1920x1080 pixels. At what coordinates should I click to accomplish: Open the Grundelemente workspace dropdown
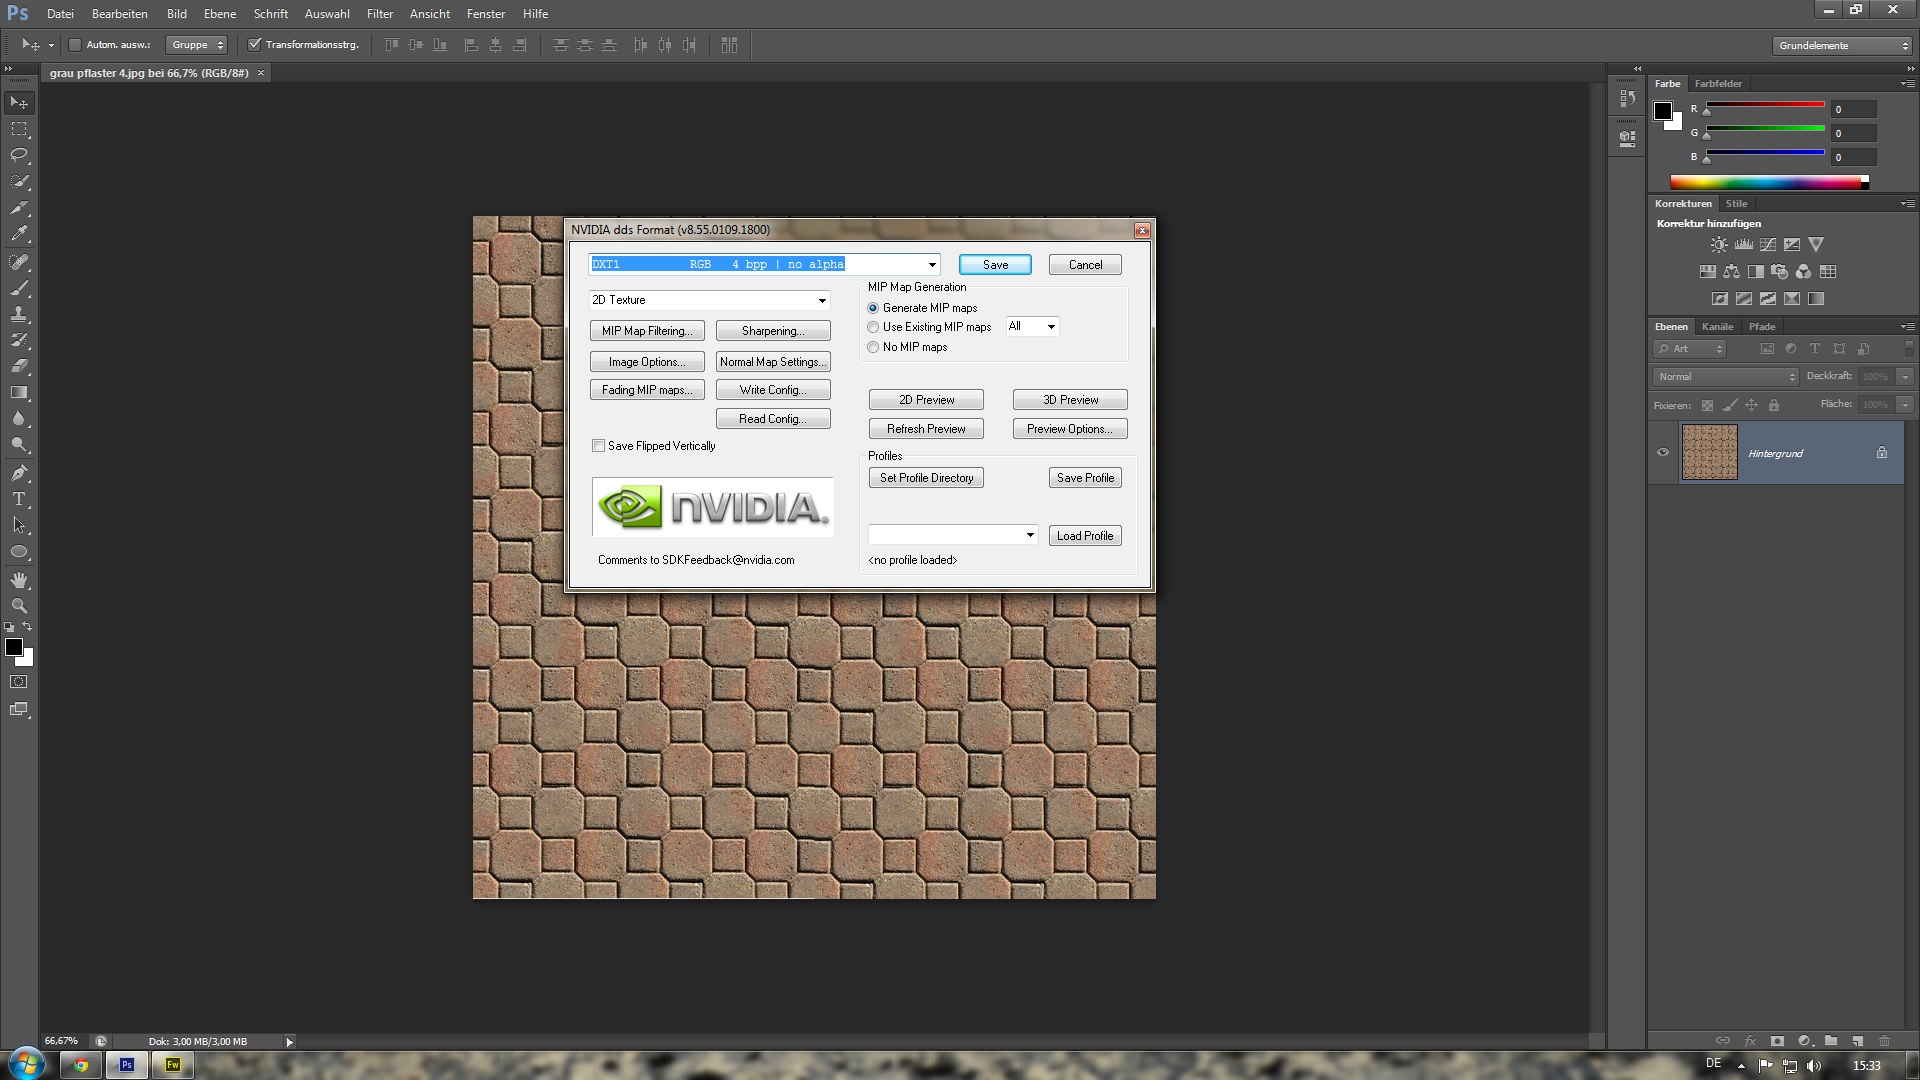coord(1843,45)
